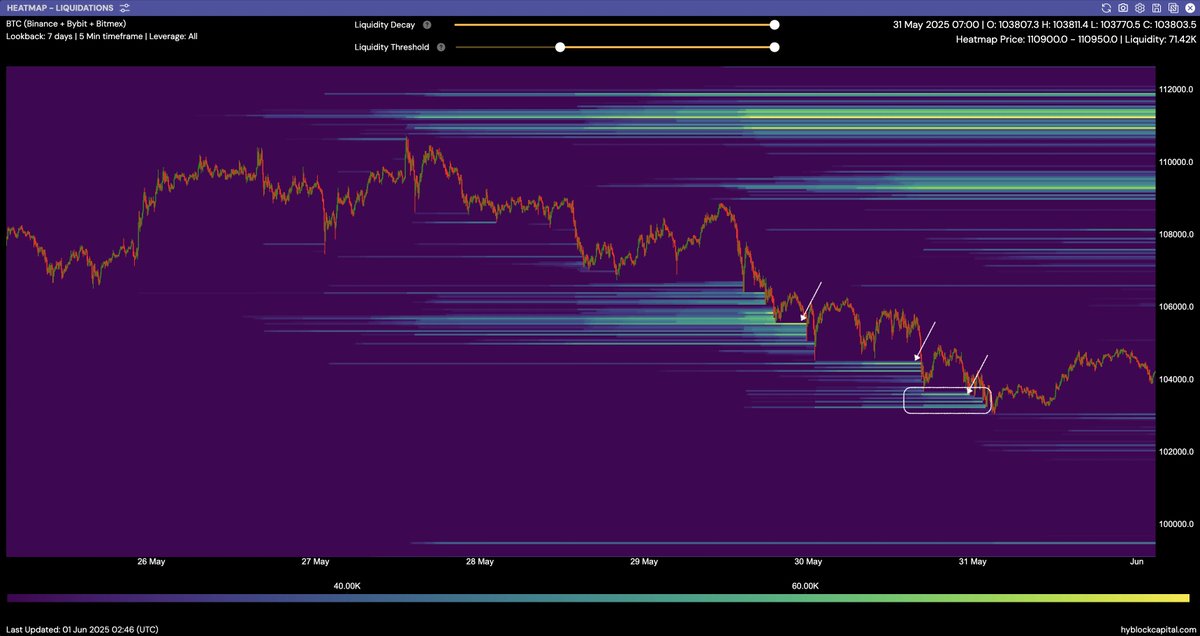Screen dimensions: 1200x636
Task: Click the refresh icon in the toolbar
Action: 1106,8
